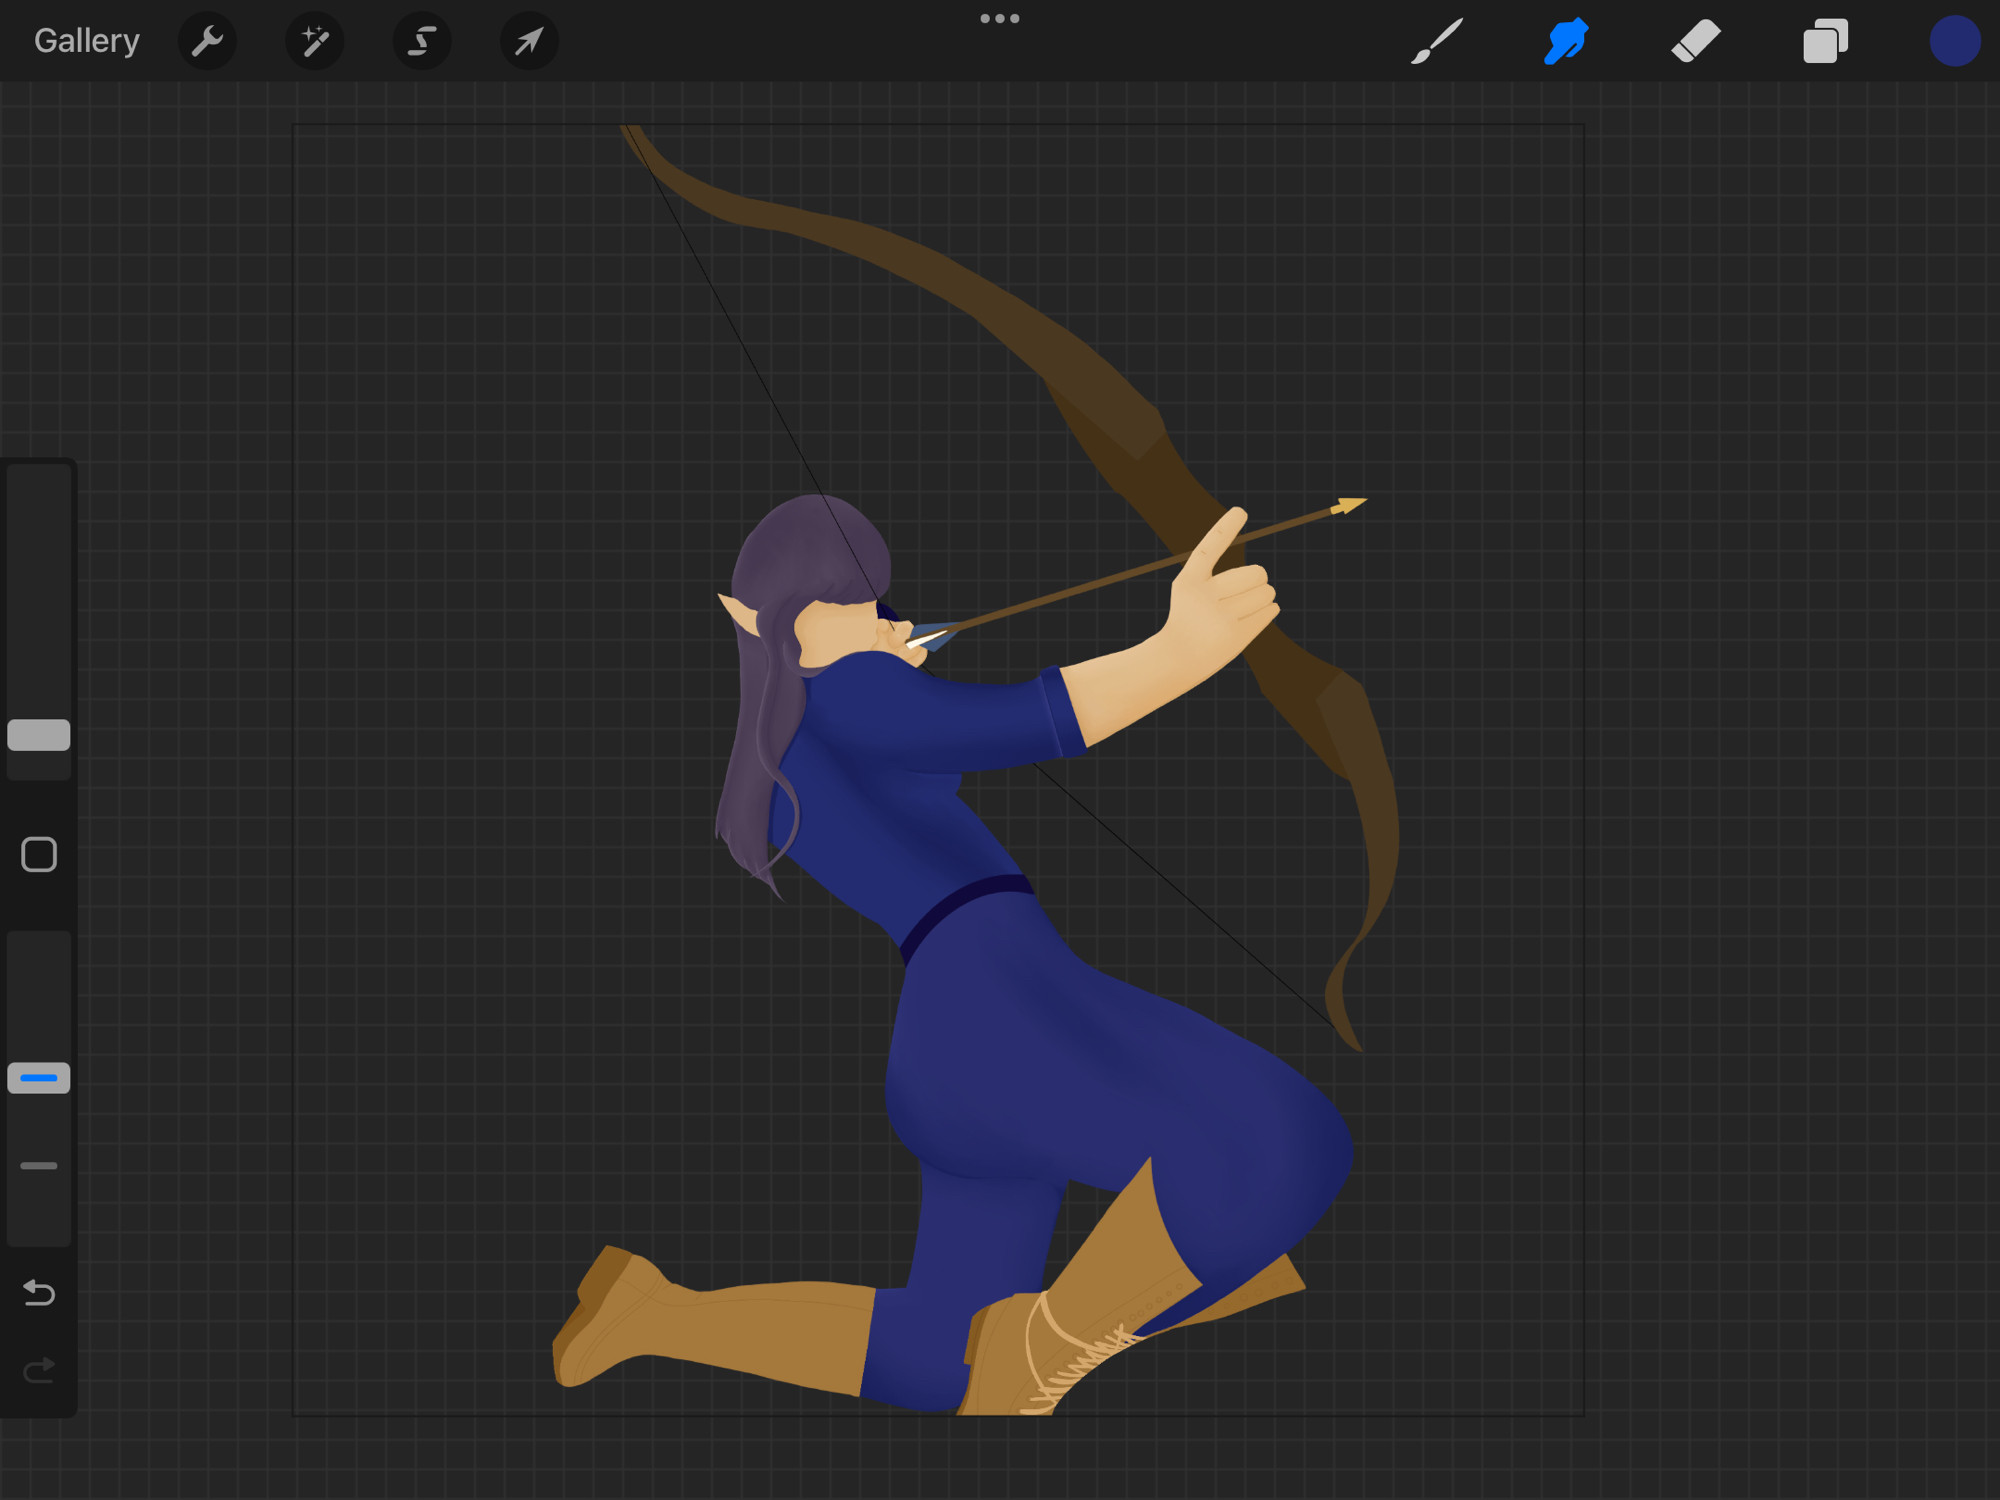This screenshot has height=1500, width=2000.
Task: Select the Eraser tool
Action: (1696, 41)
